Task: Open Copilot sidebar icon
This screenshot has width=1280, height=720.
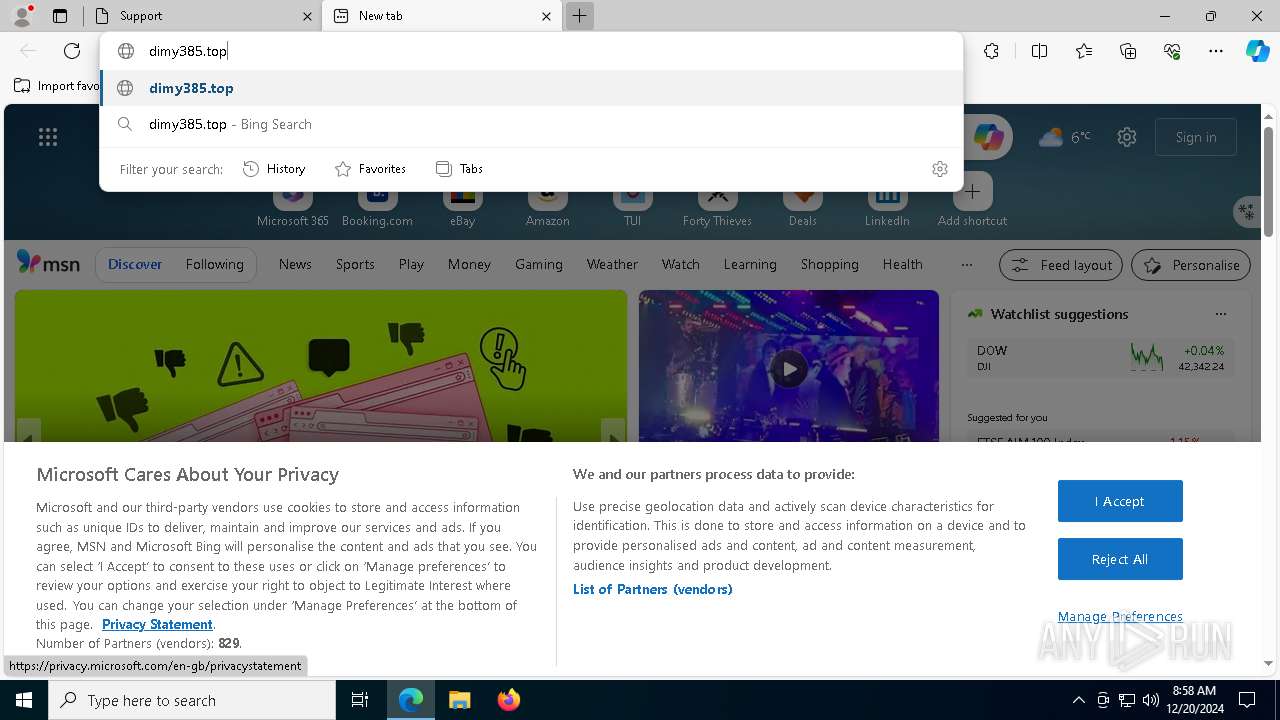Action: (x=1257, y=51)
